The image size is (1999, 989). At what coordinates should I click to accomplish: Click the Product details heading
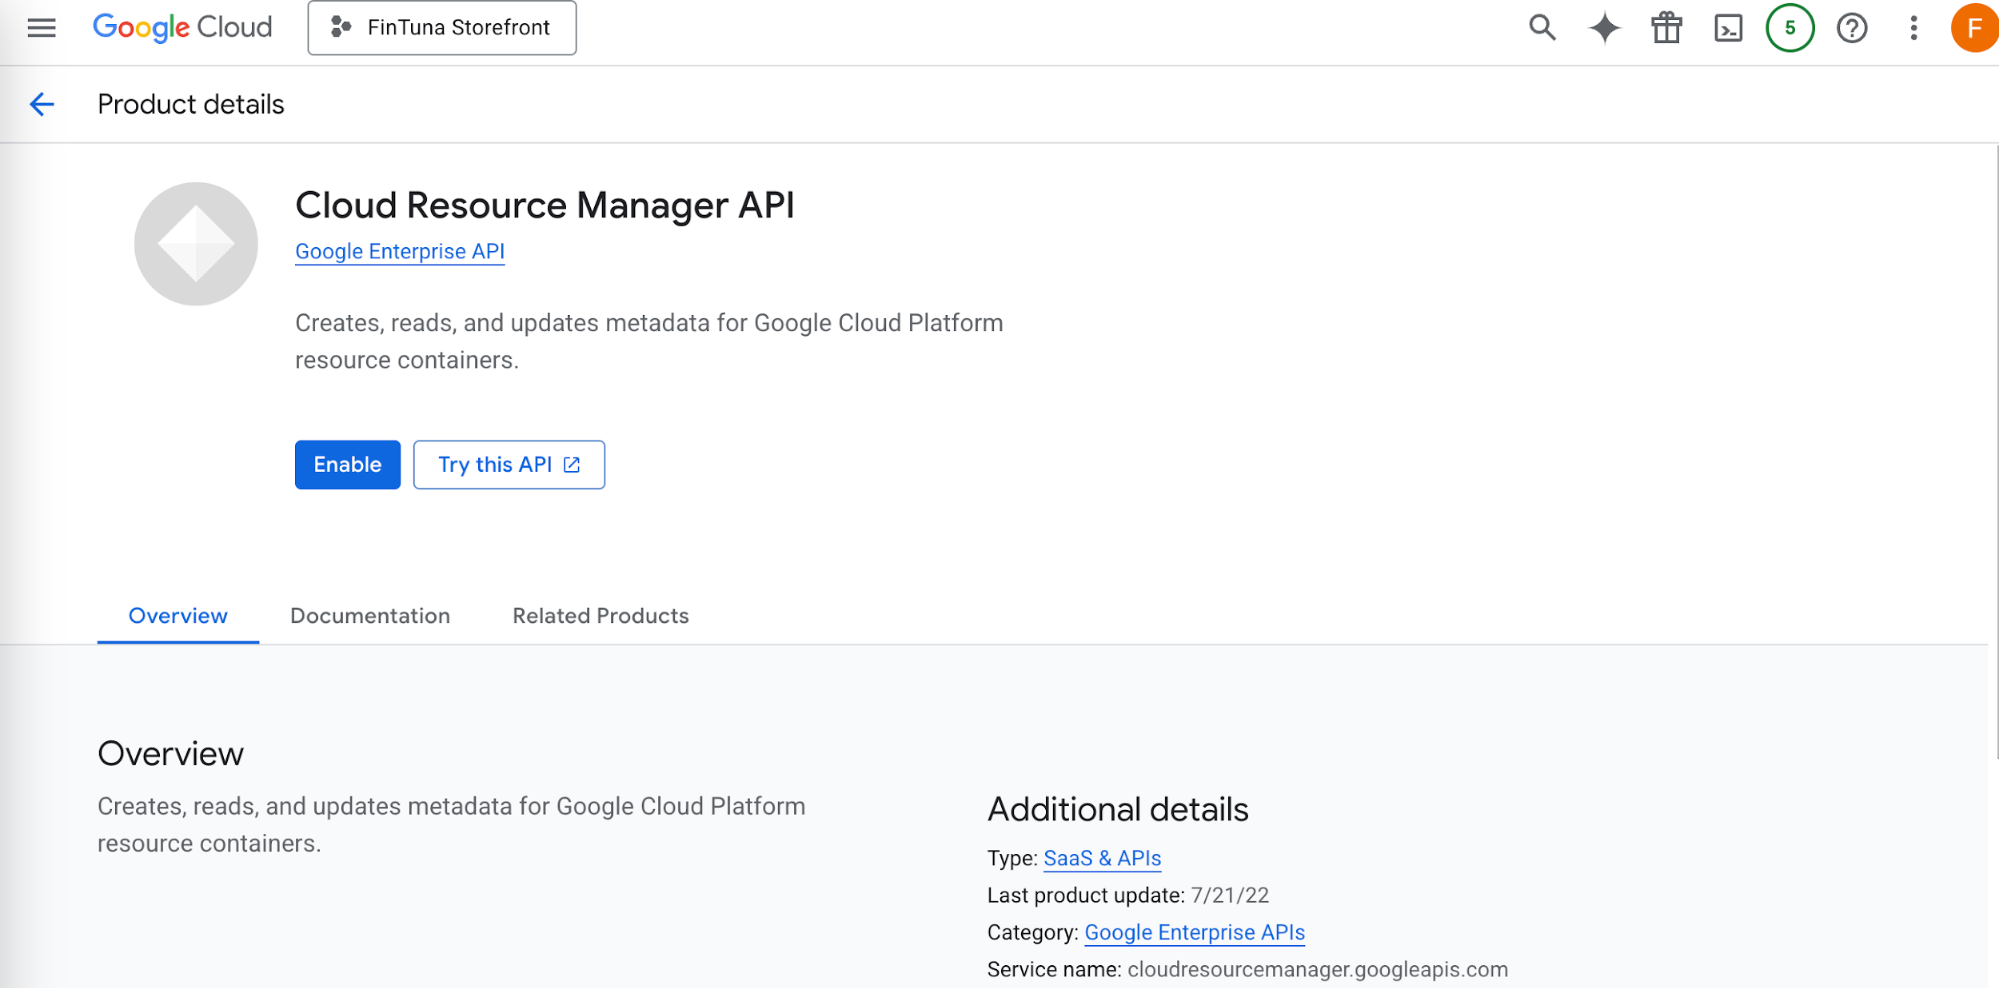(191, 104)
